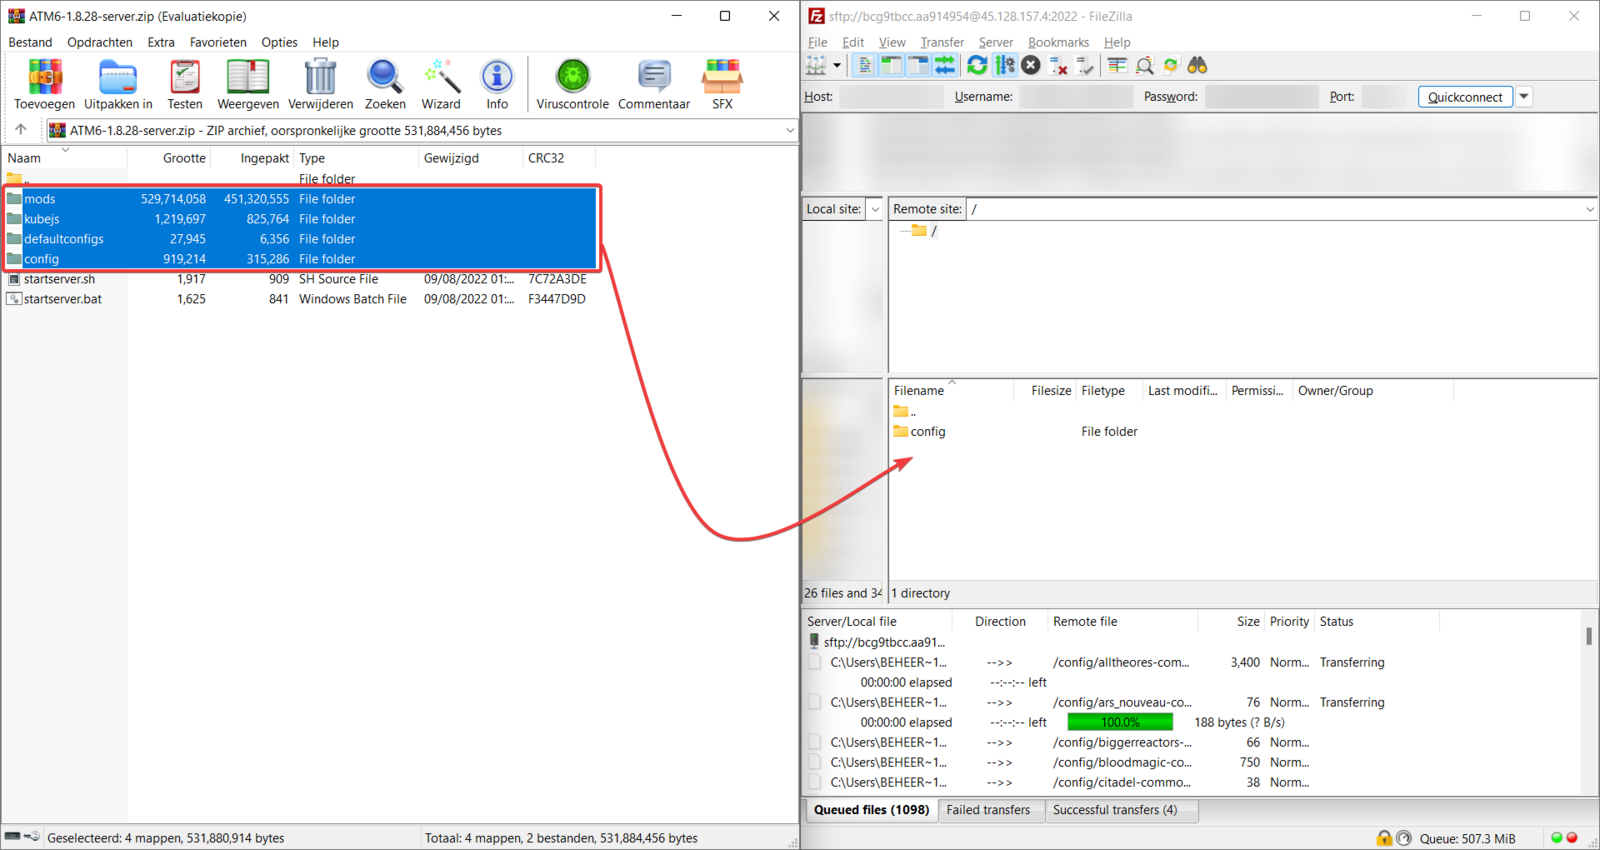Select the defaultconfigs folder row
Viewport: 1600px width, 850px height.
pos(300,239)
